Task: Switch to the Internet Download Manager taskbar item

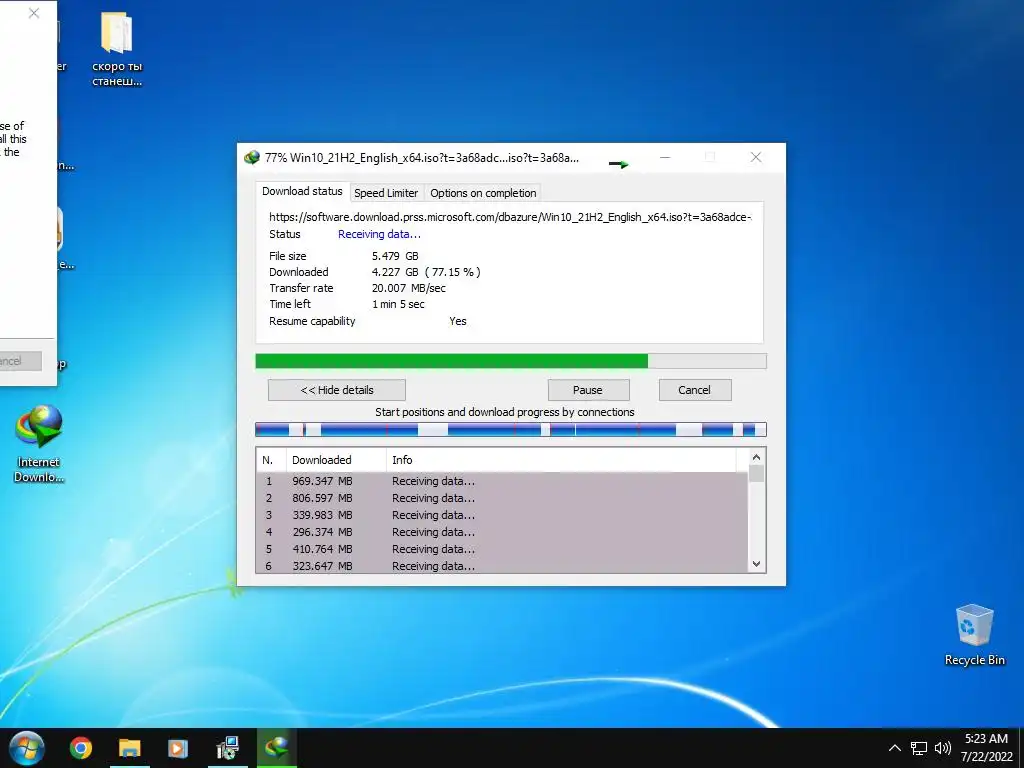Action: tap(277, 748)
